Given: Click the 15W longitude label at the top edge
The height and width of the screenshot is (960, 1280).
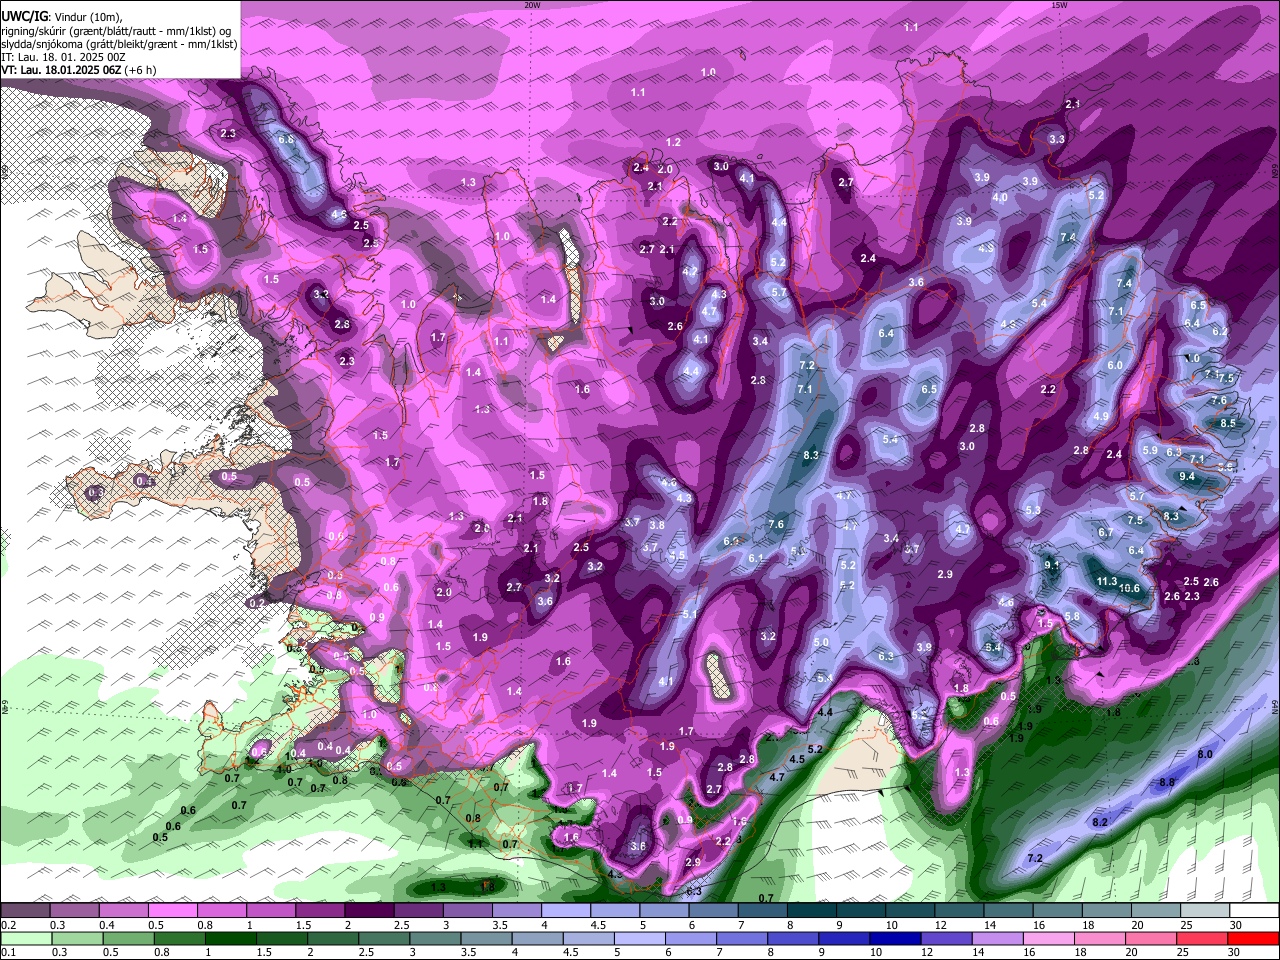Looking at the screenshot, I should pyautogui.click(x=1059, y=5).
